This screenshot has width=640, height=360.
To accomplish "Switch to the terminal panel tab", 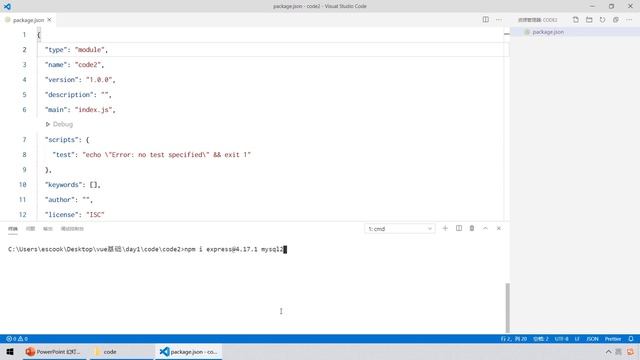I will click(13, 229).
